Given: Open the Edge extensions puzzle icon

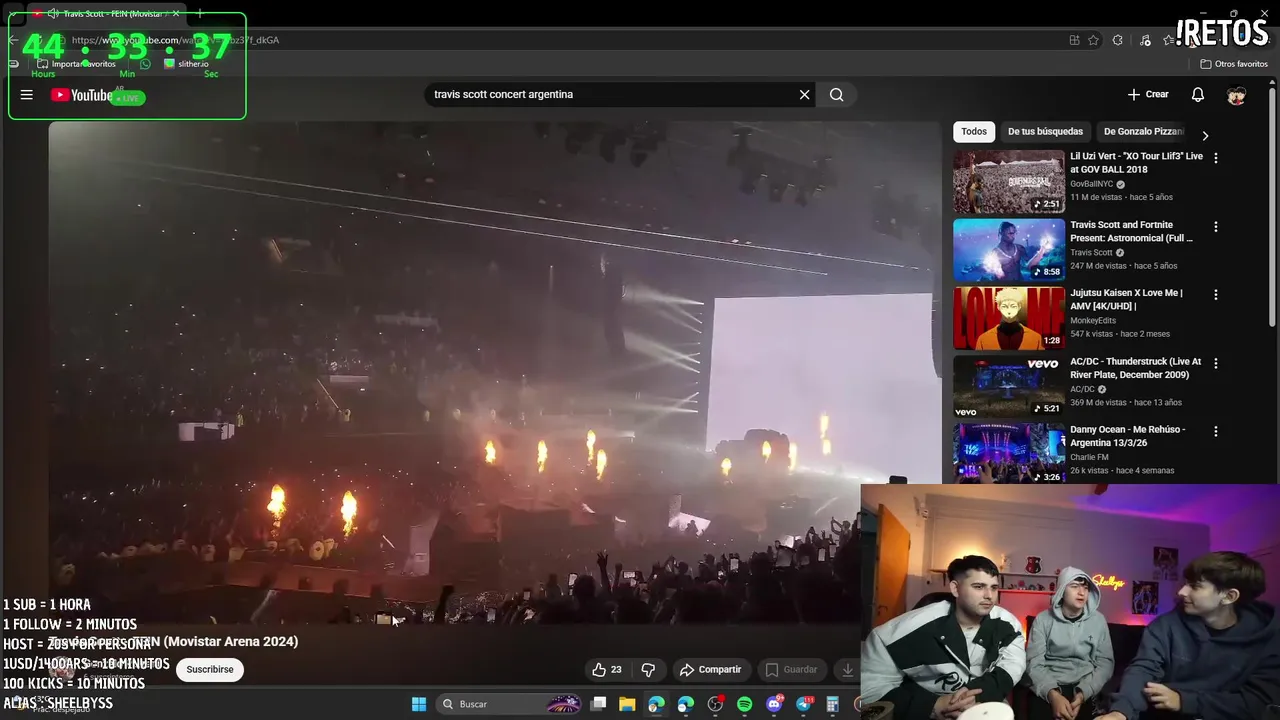Looking at the screenshot, I should coord(1118,40).
